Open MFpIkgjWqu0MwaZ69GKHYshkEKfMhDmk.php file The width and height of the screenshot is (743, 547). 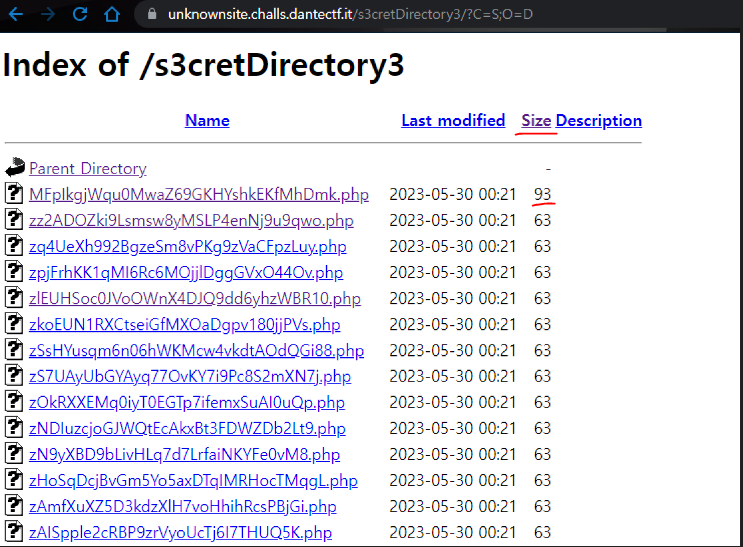click(x=199, y=194)
